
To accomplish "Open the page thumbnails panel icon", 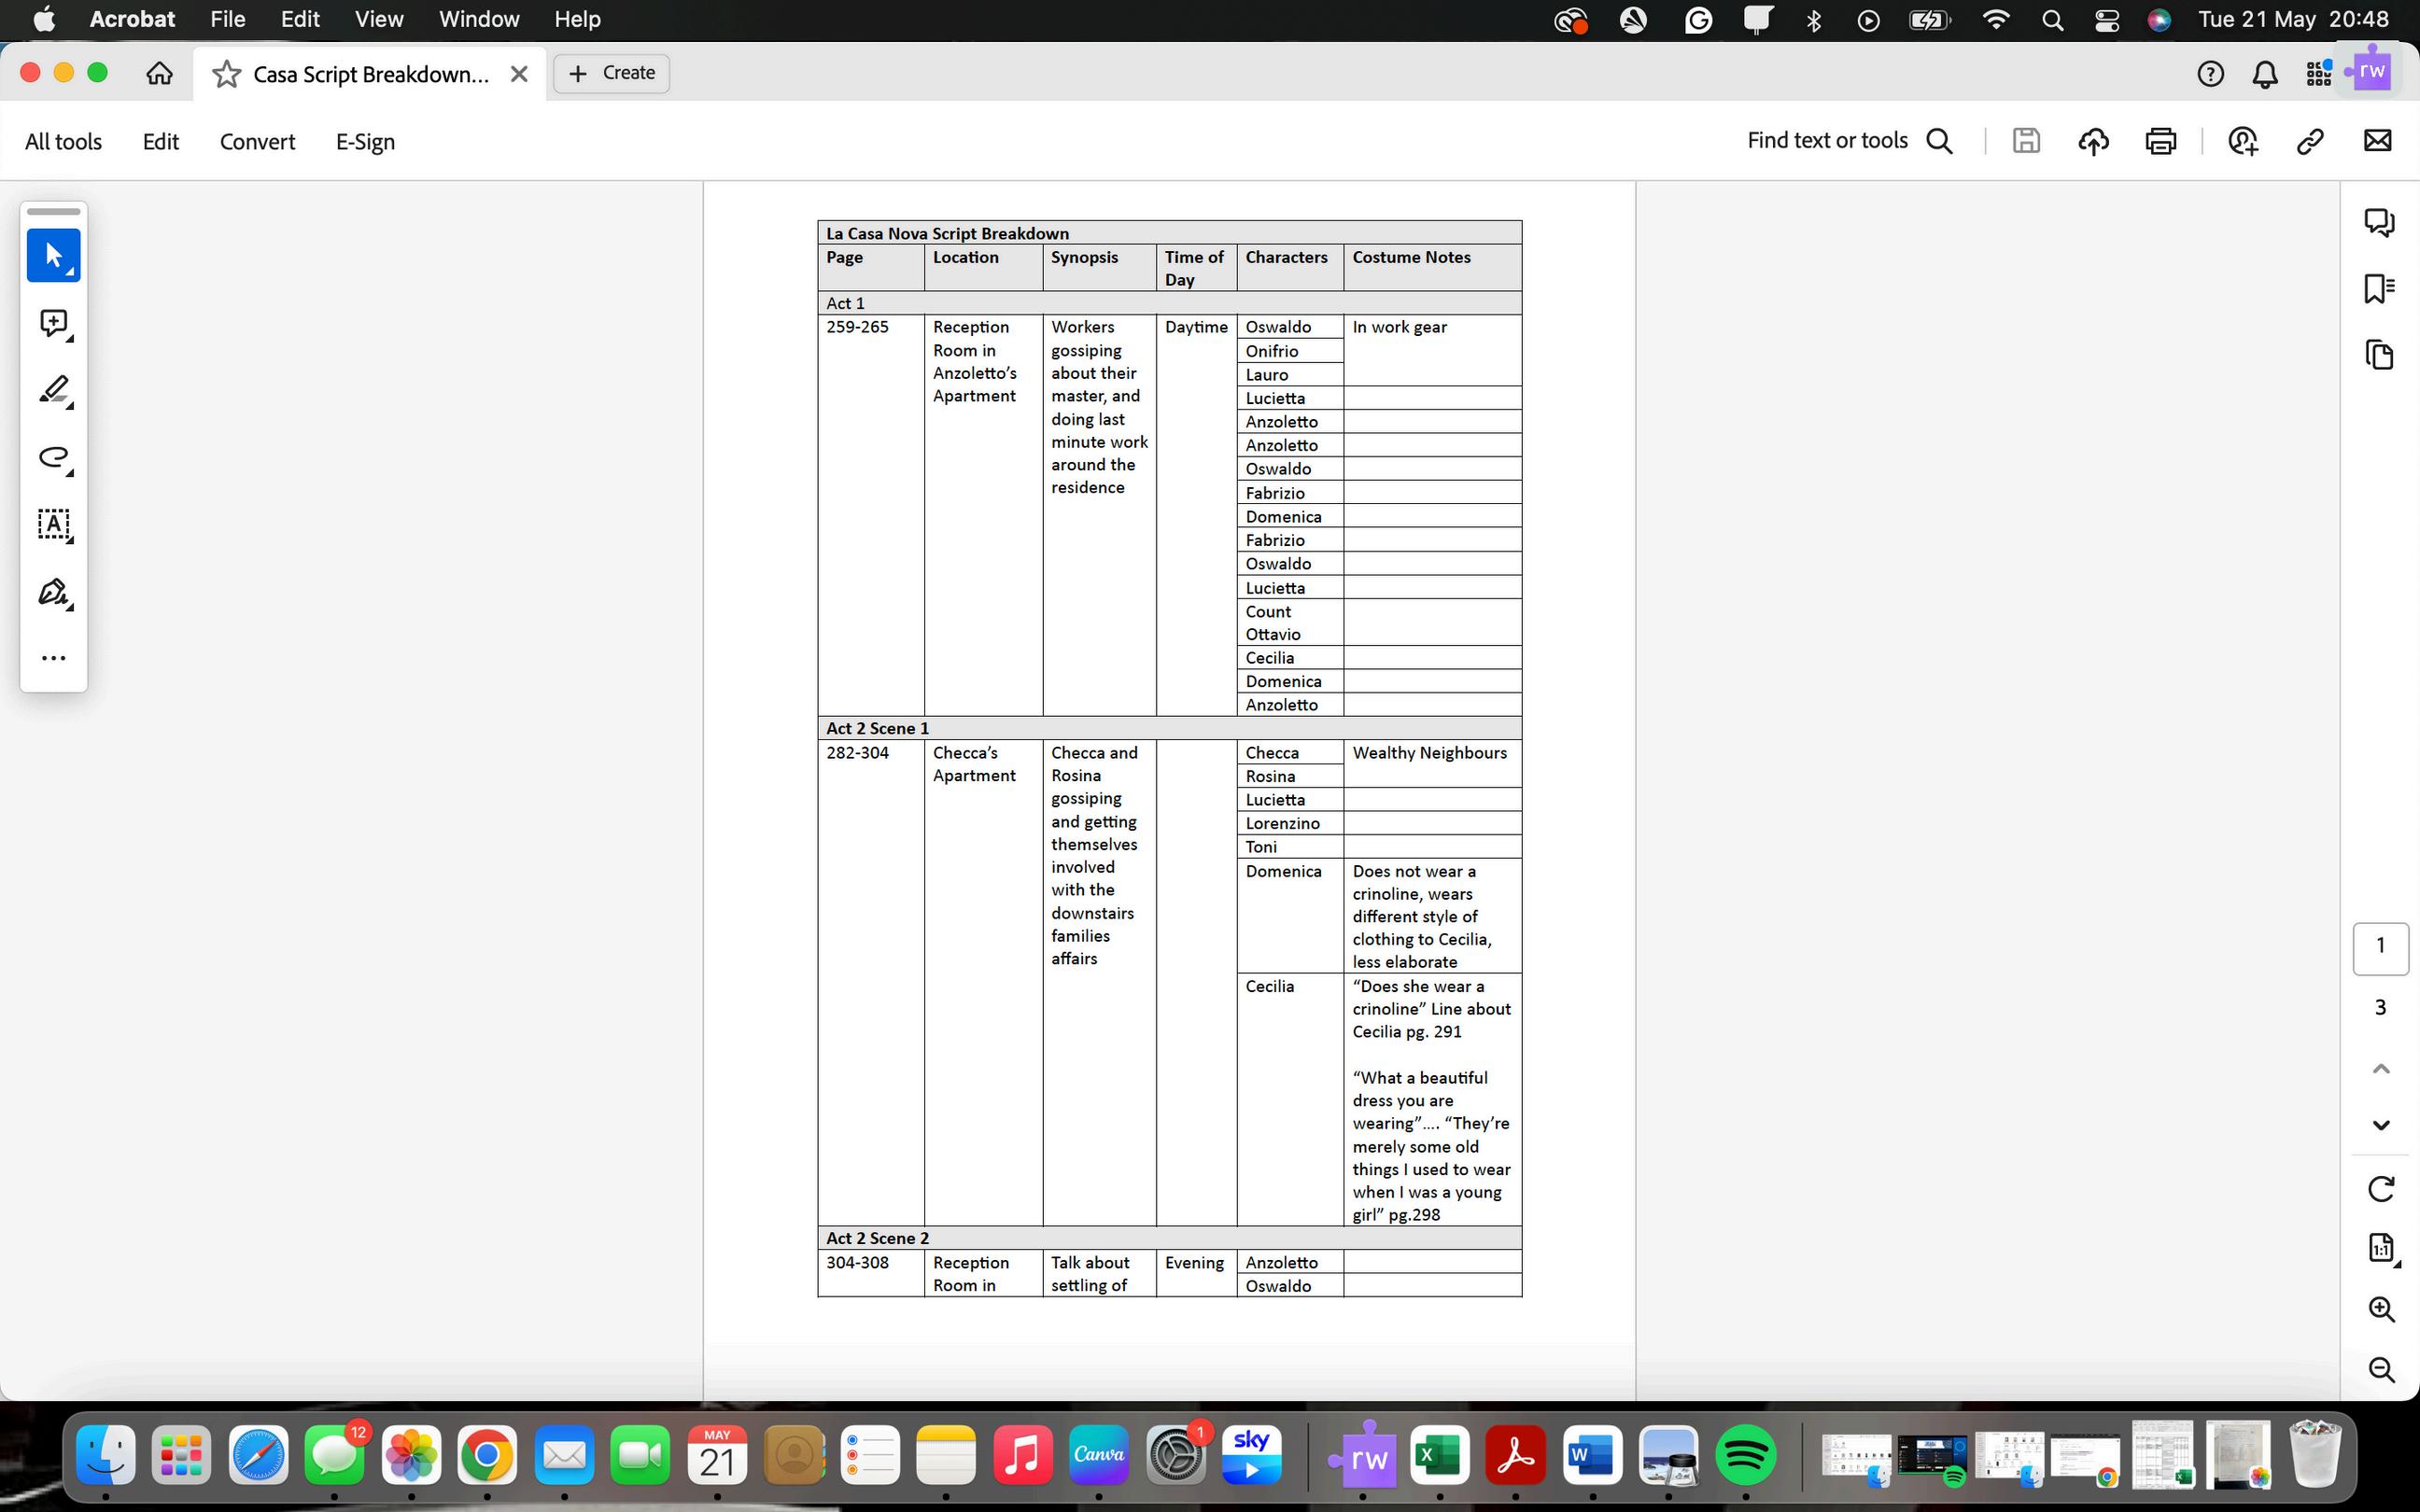I will [x=2379, y=355].
